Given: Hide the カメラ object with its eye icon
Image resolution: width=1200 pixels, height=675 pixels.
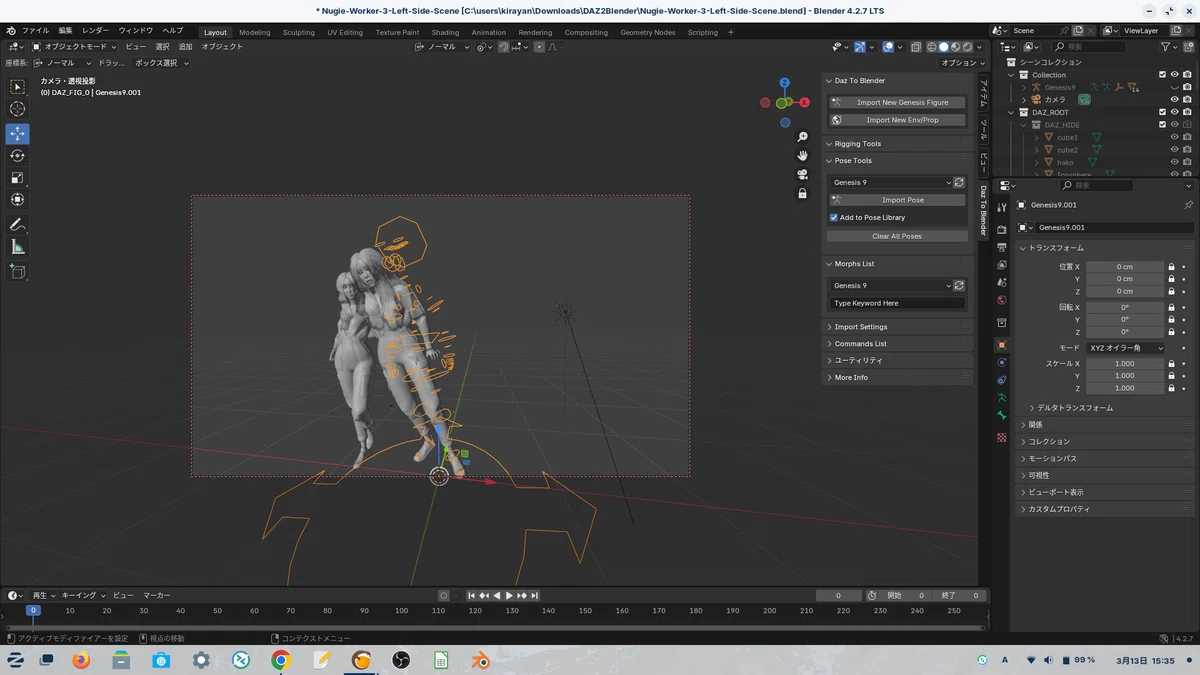Looking at the screenshot, I should click(x=1175, y=100).
